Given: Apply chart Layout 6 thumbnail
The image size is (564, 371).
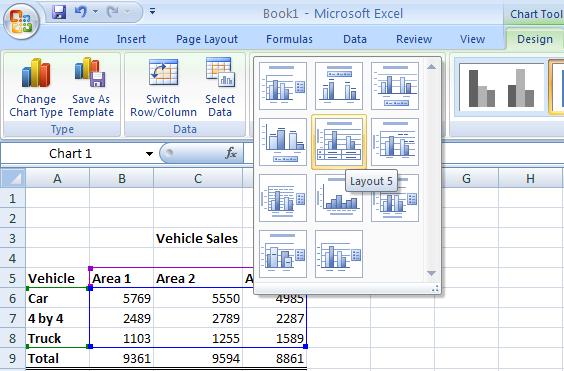Looking at the screenshot, I should click(395, 142).
